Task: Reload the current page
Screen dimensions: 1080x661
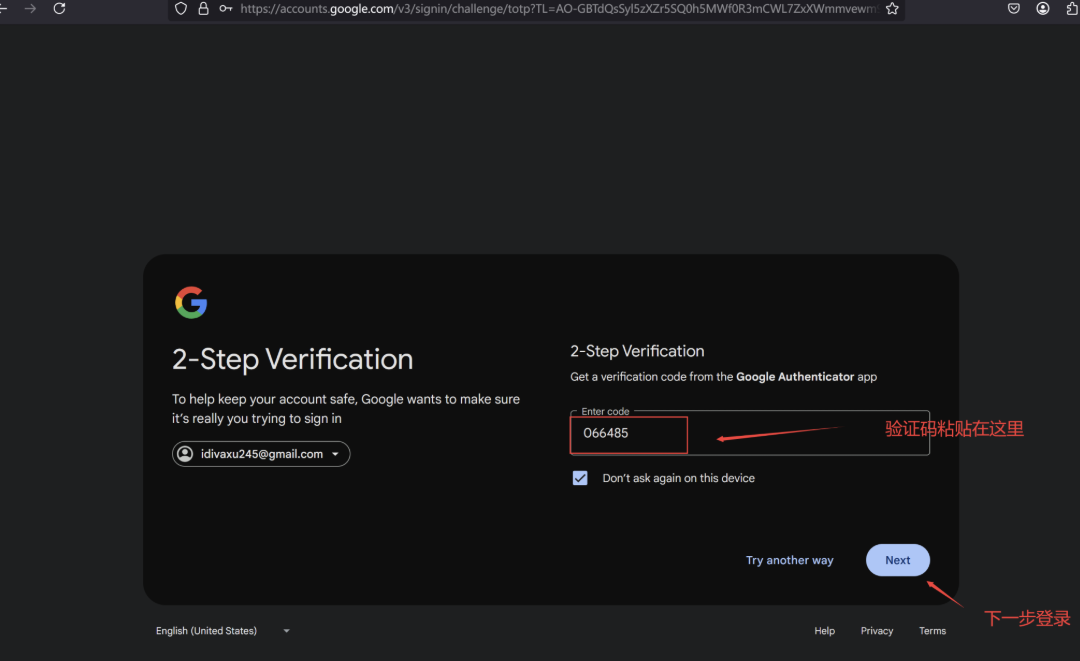Action: 59,8
